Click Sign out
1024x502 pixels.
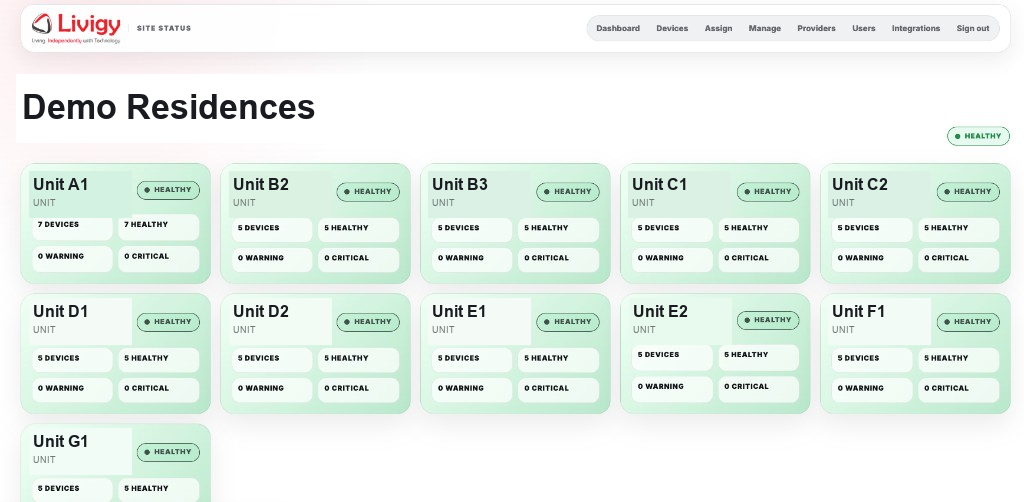pyautogui.click(x=973, y=28)
